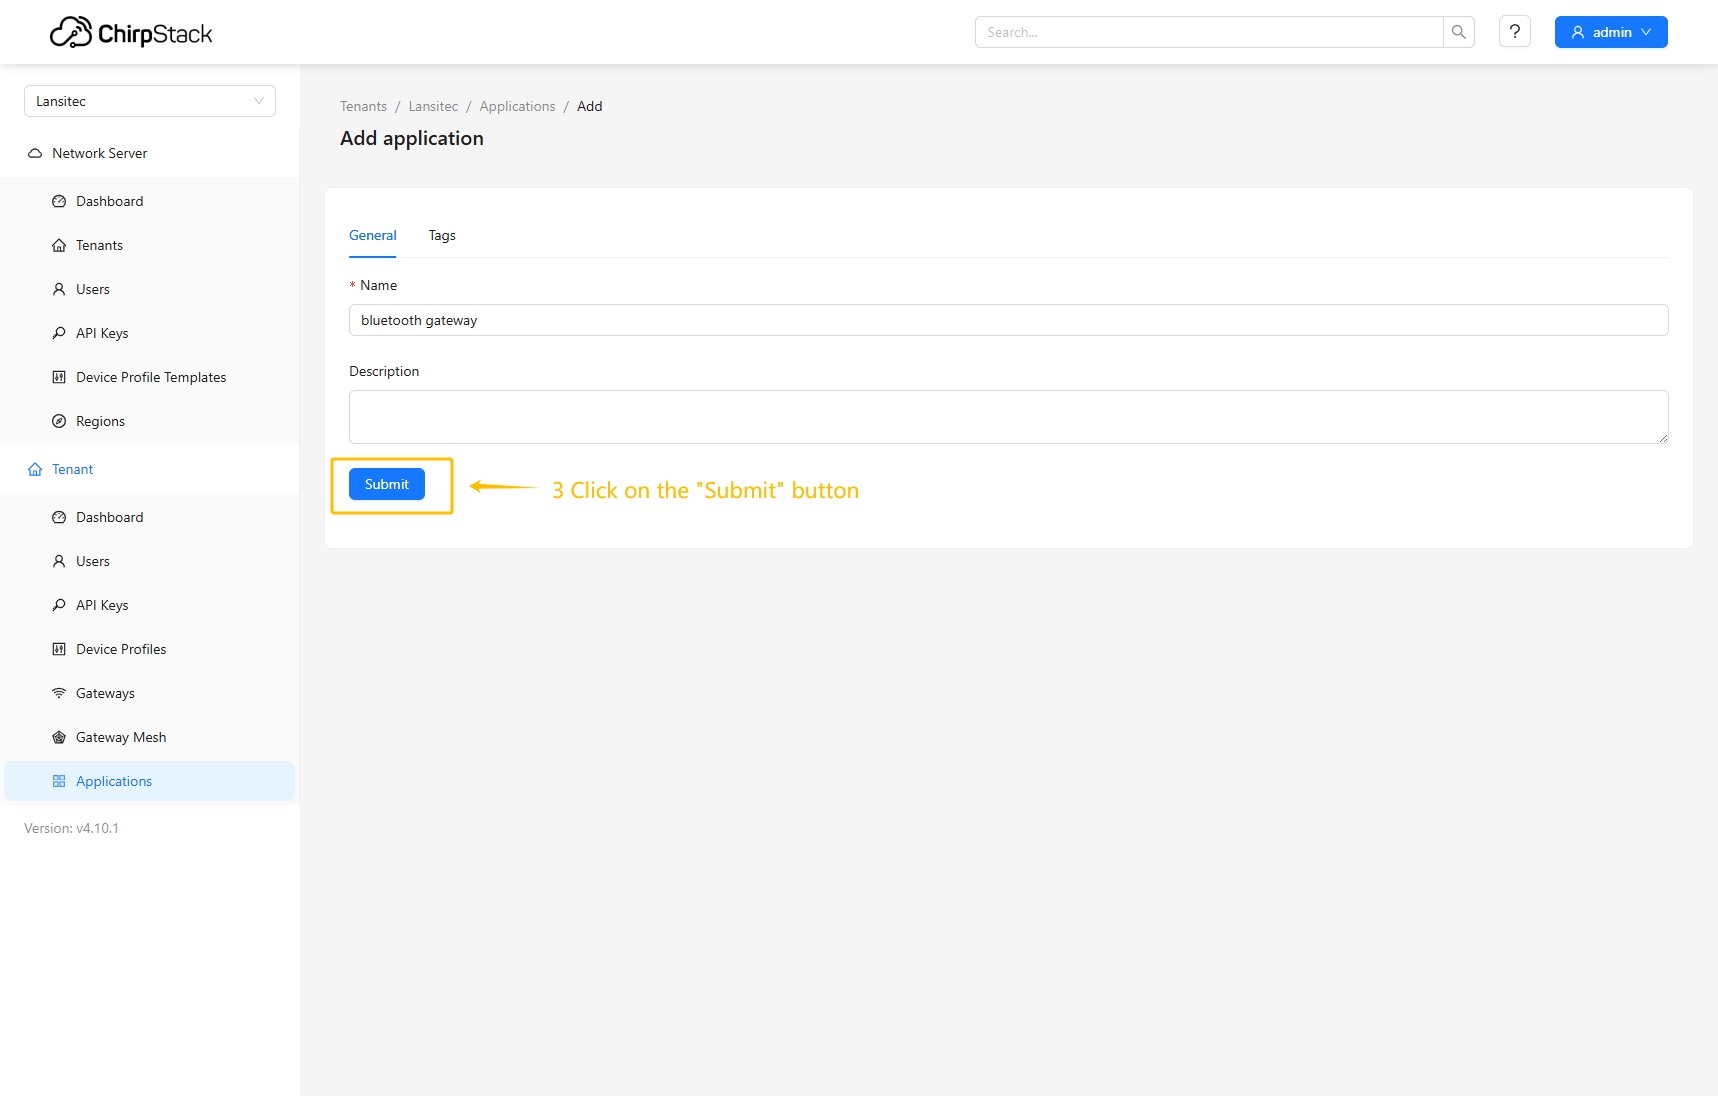Image resolution: width=1718 pixels, height=1096 pixels.
Task: Collapse the Tenant menu section
Action: (x=72, y=469)
